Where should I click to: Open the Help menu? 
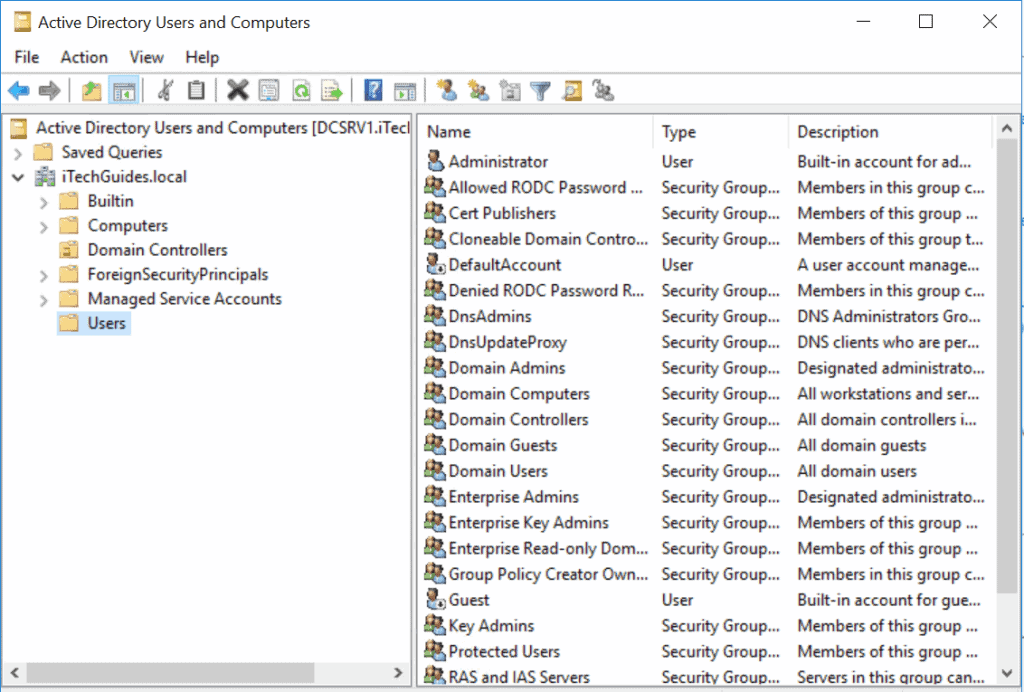(x=202, y=57)
